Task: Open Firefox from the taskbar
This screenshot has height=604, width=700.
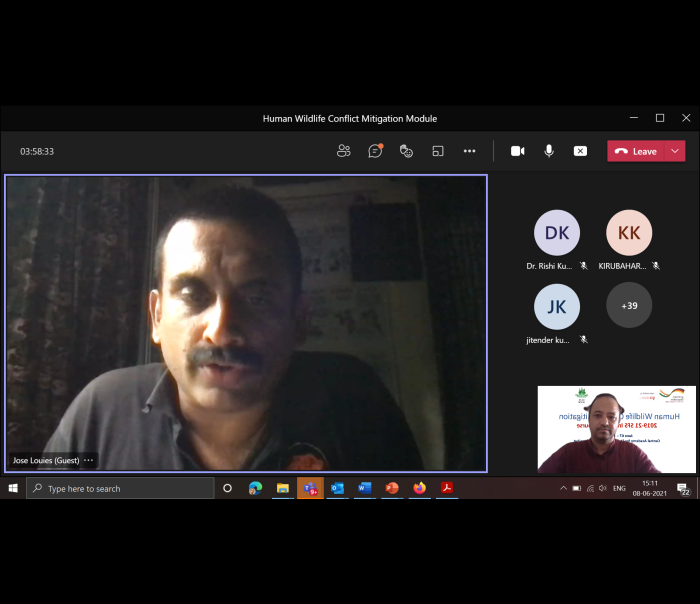Action: point(419,488)
